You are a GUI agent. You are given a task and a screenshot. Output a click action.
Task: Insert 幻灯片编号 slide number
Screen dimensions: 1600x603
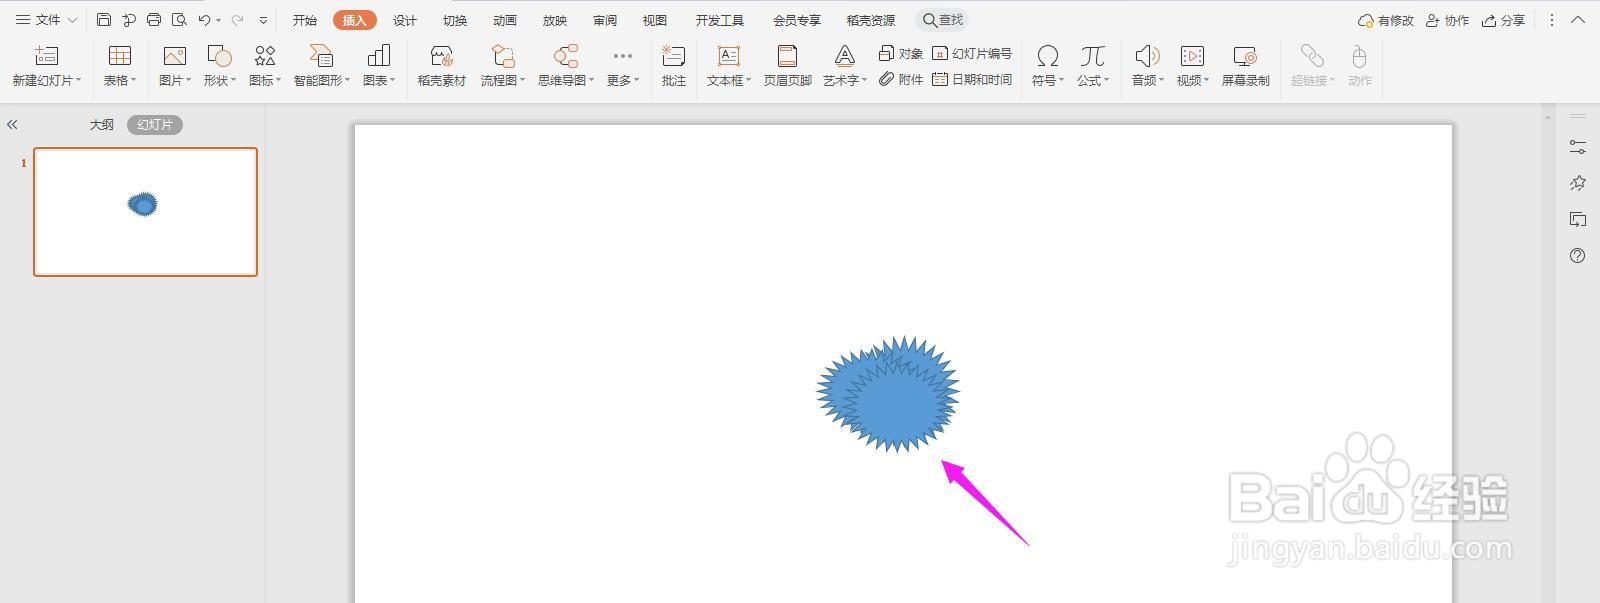point(972,53)
